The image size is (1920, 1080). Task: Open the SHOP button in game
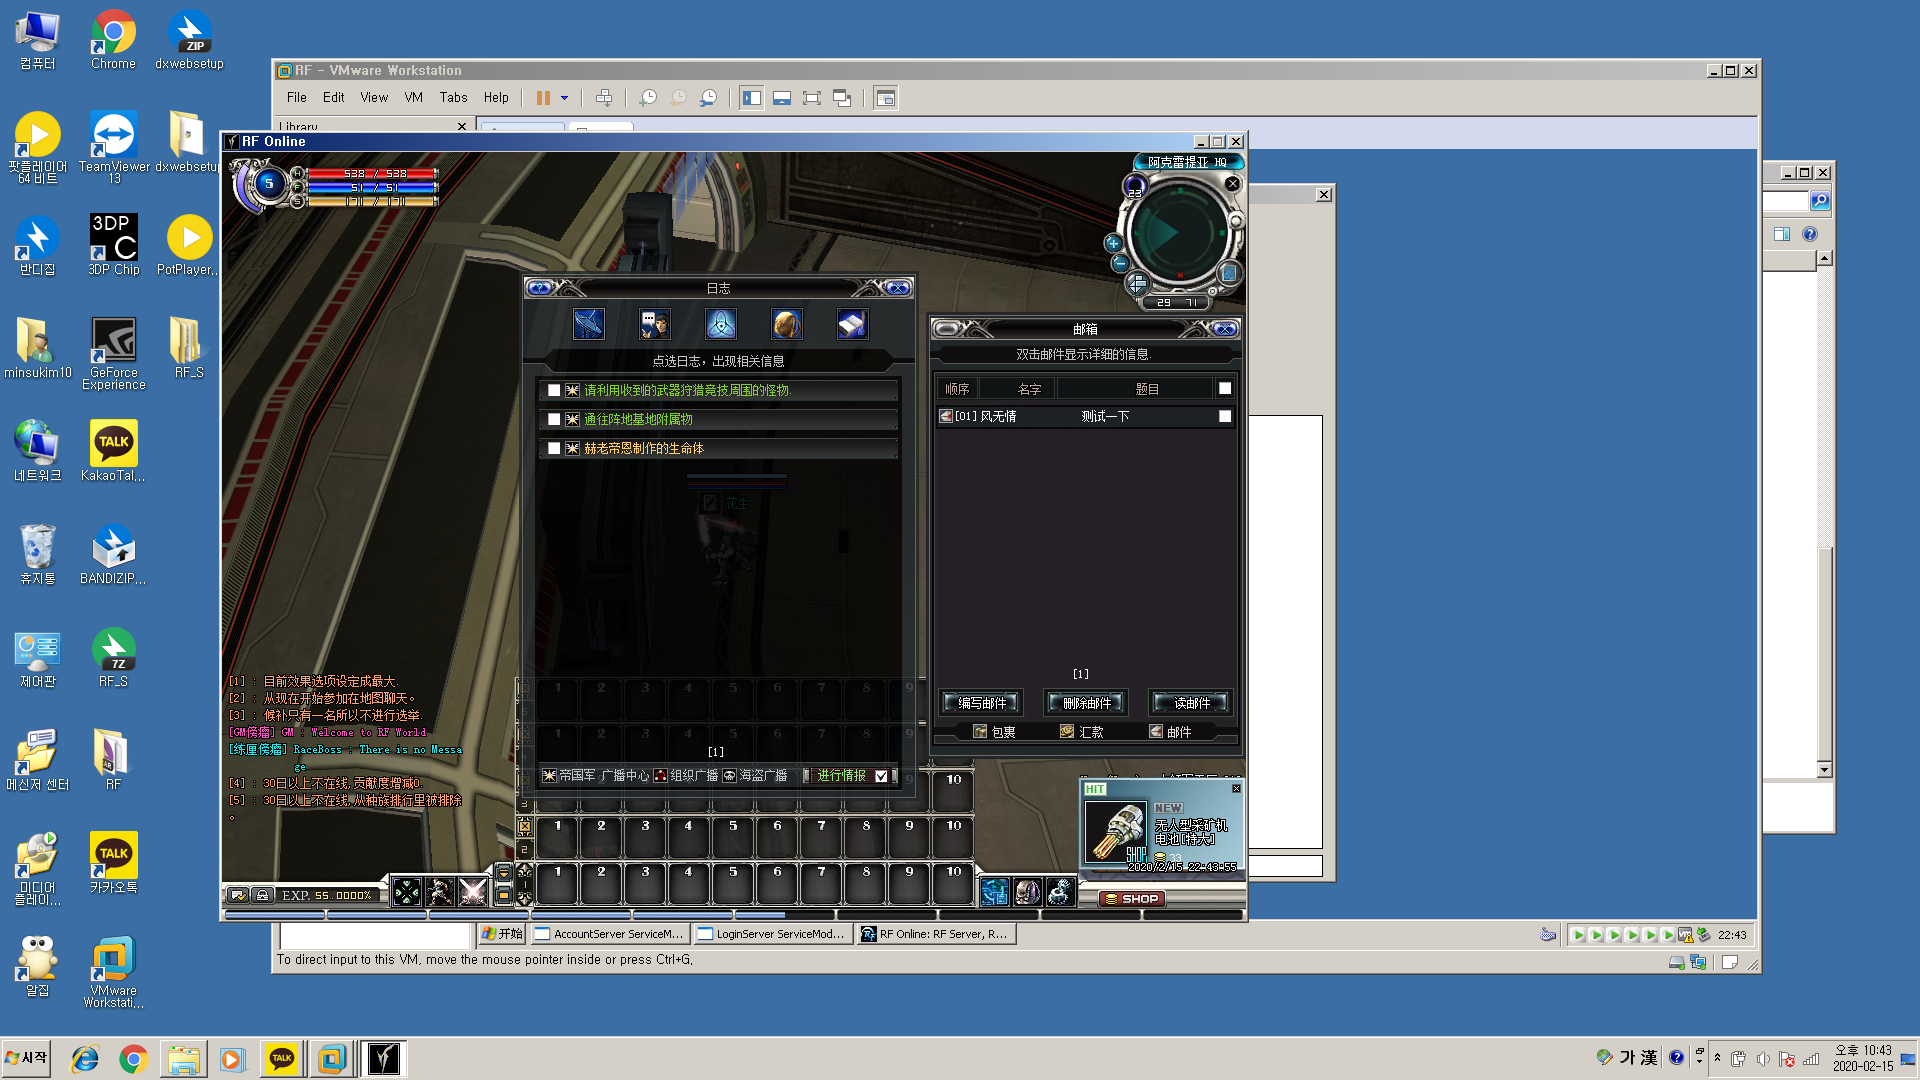coord(1132,899)
